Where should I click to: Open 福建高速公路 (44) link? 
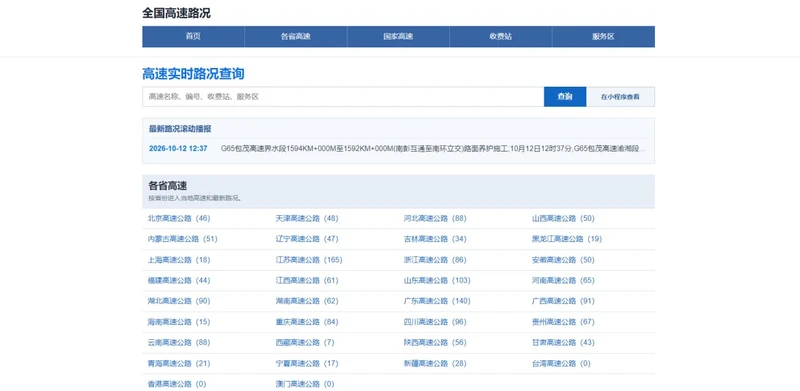[x=179, y=280]
